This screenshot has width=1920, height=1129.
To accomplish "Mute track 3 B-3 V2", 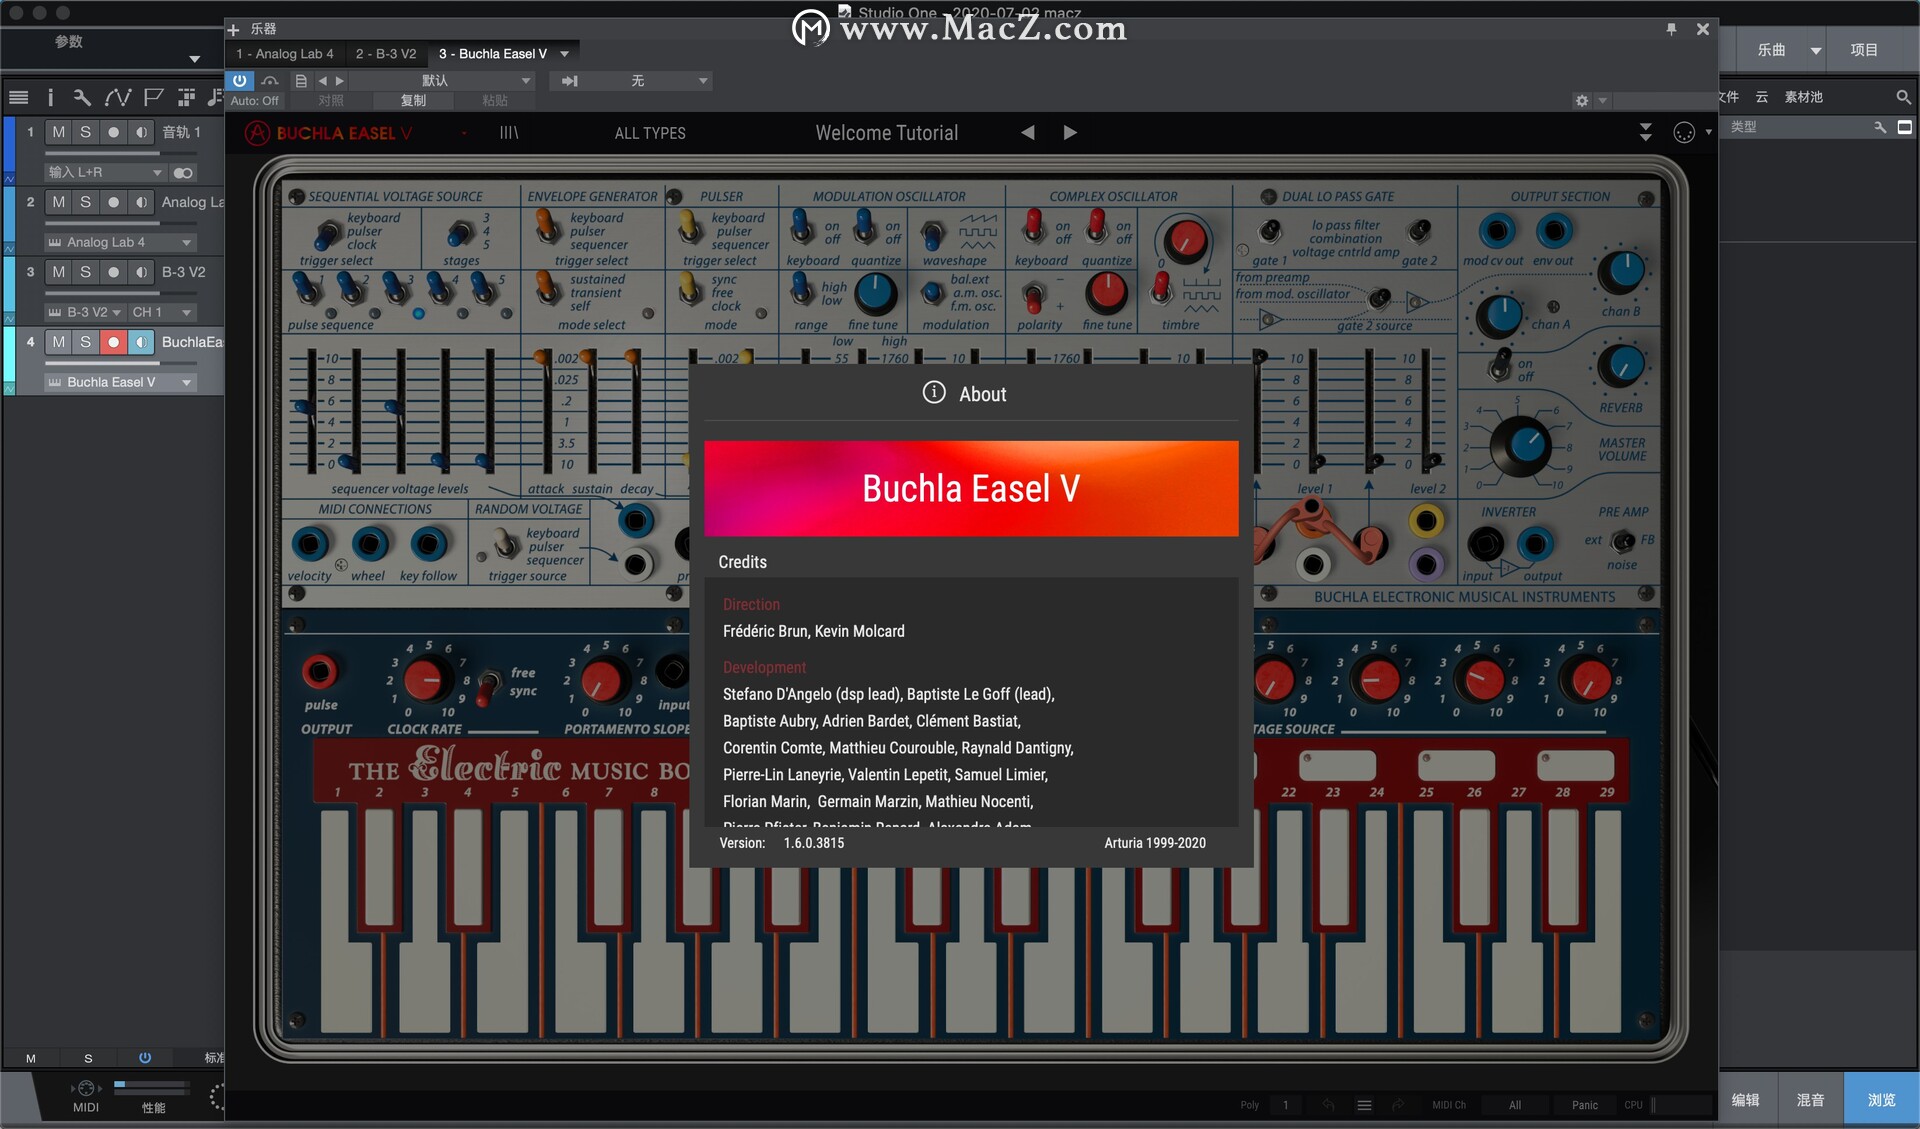I will (59, 272).
